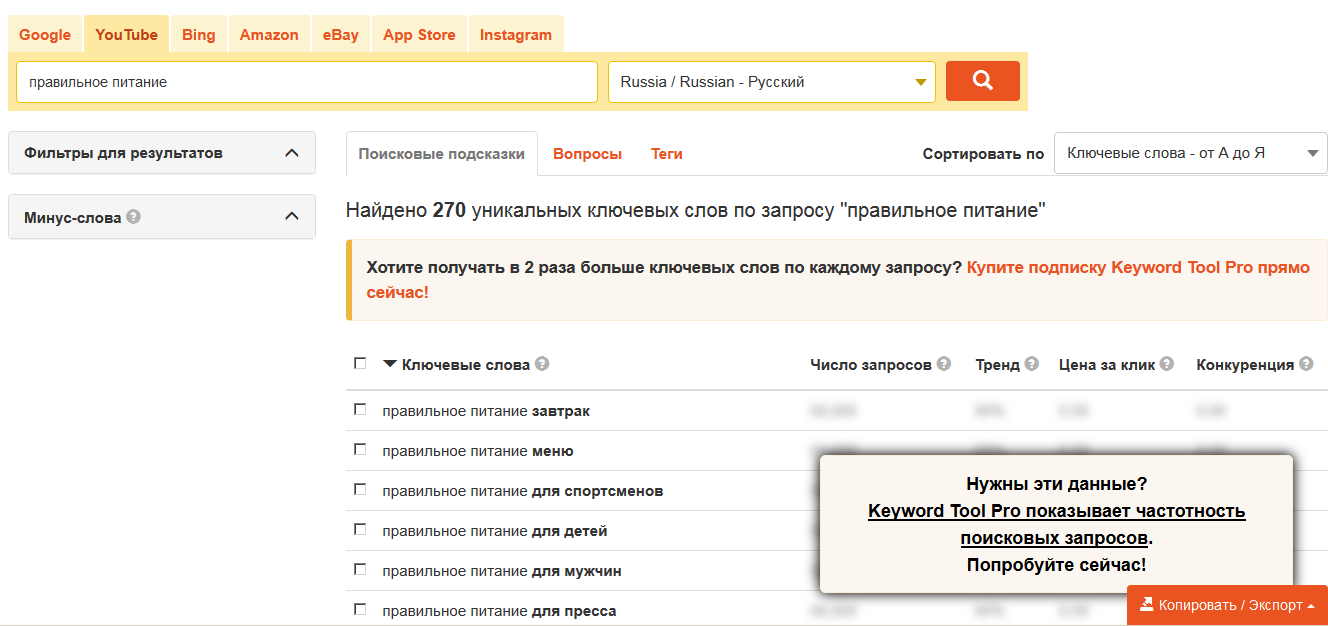Check the box for правильное питание завтрак
1328x626 pixels.
coord(360,410)
